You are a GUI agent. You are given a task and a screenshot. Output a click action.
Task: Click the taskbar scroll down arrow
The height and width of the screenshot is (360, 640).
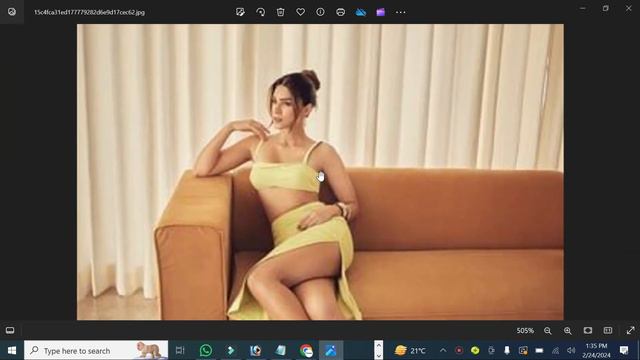point(378,355)
